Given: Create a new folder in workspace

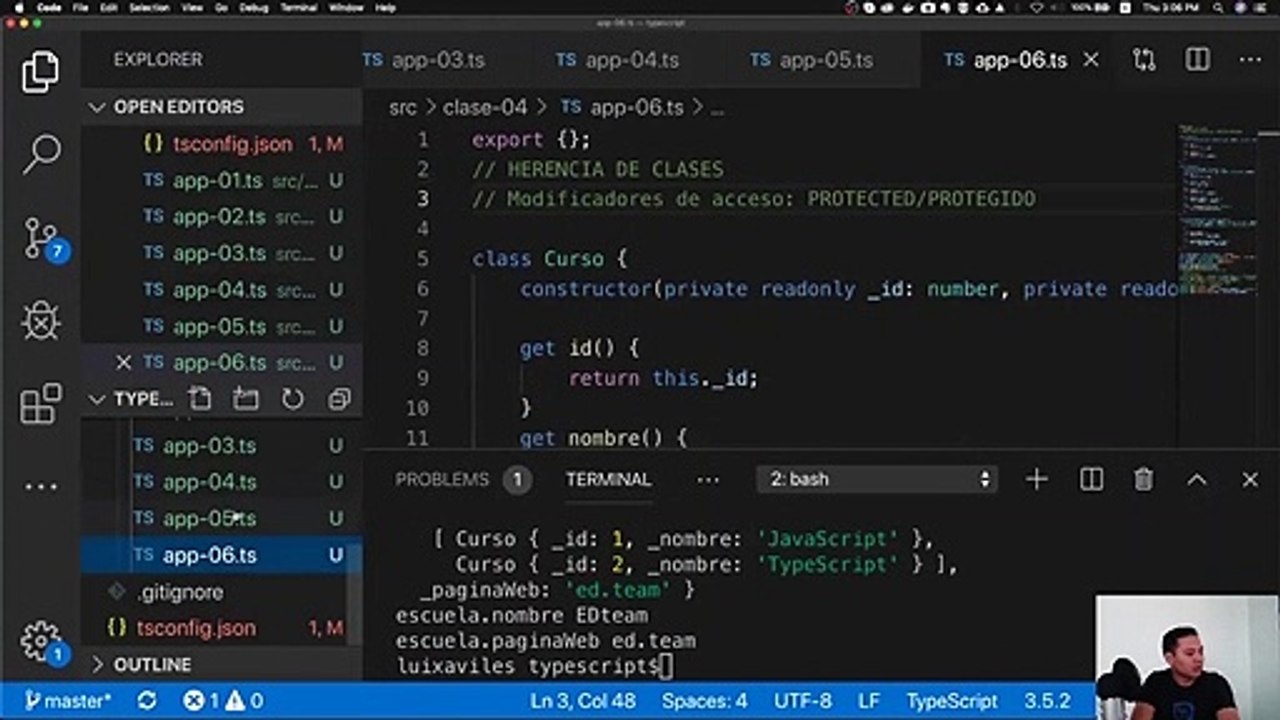Looking at the screenshot, I should coord(245,399).
